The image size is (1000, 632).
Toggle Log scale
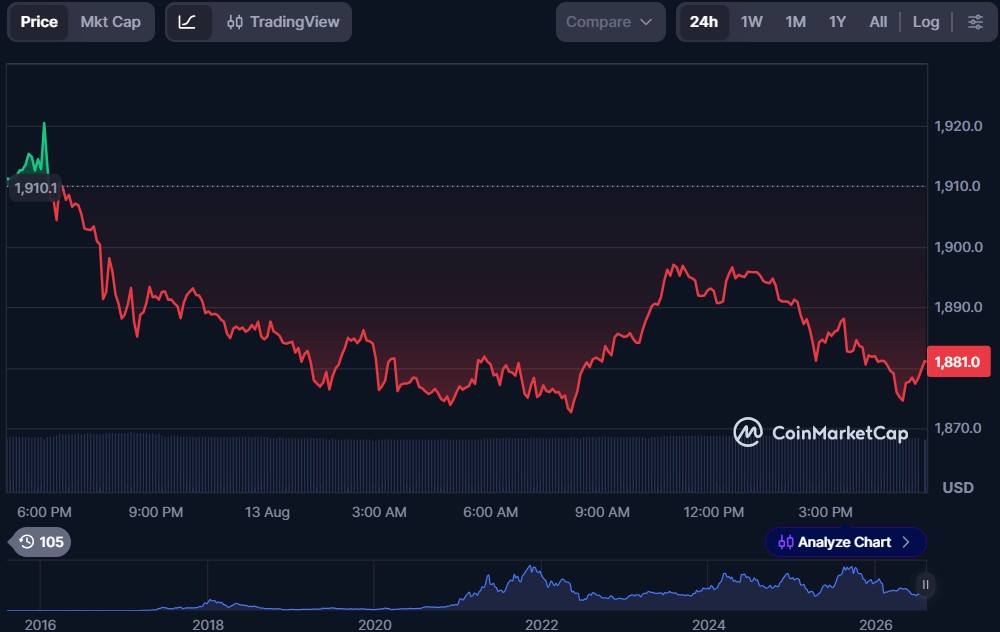925,22
